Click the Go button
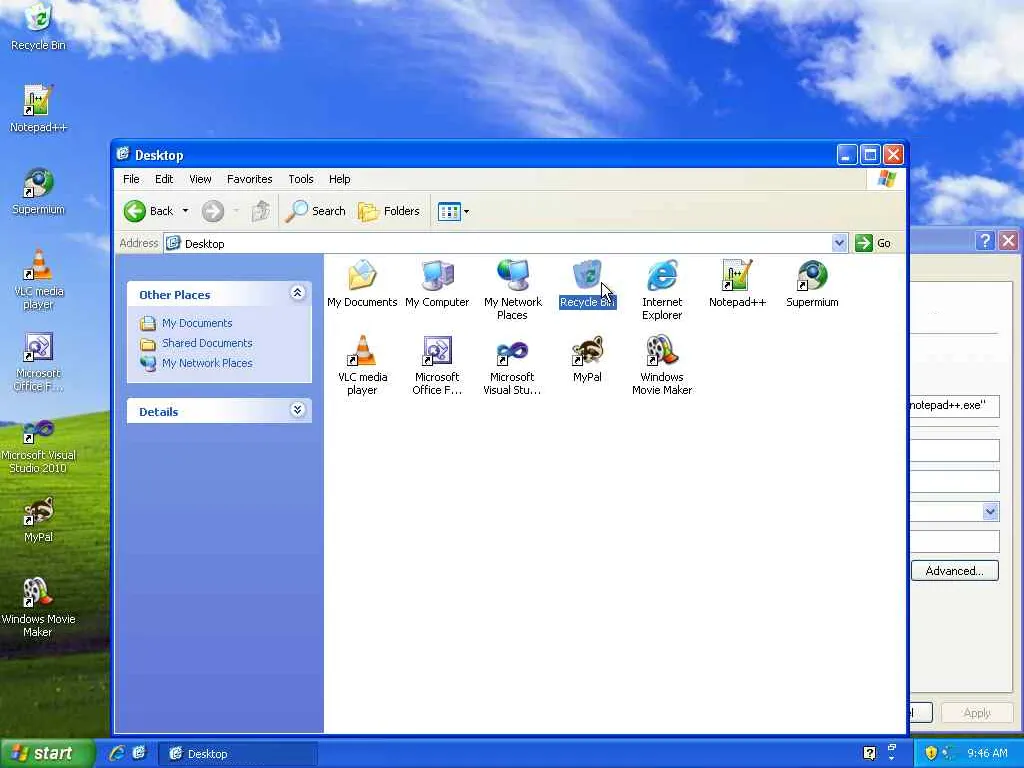The image size is (1024, 768). tap(874, 243)
